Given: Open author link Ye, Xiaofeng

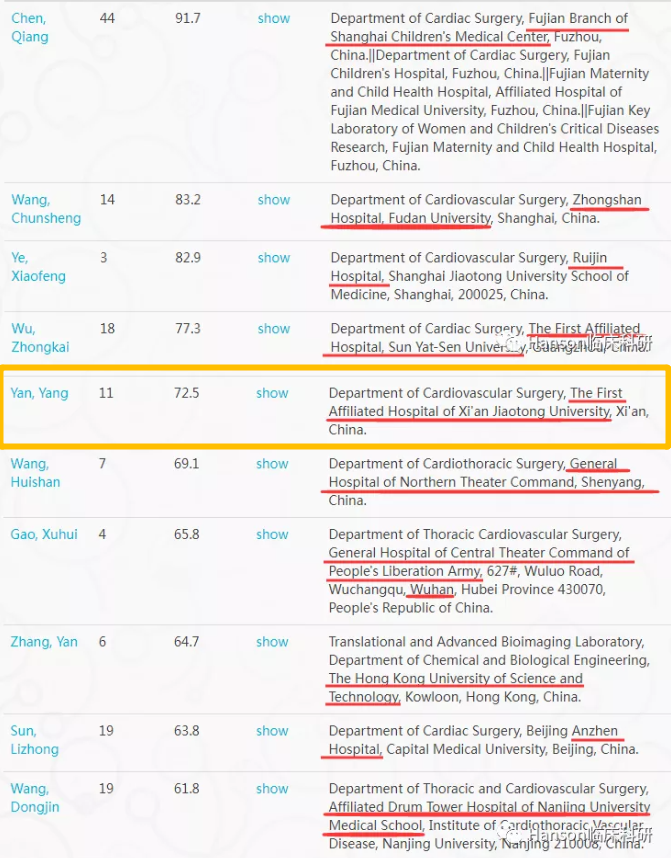Looking at the screenshot, I should (x=38, y=267).
